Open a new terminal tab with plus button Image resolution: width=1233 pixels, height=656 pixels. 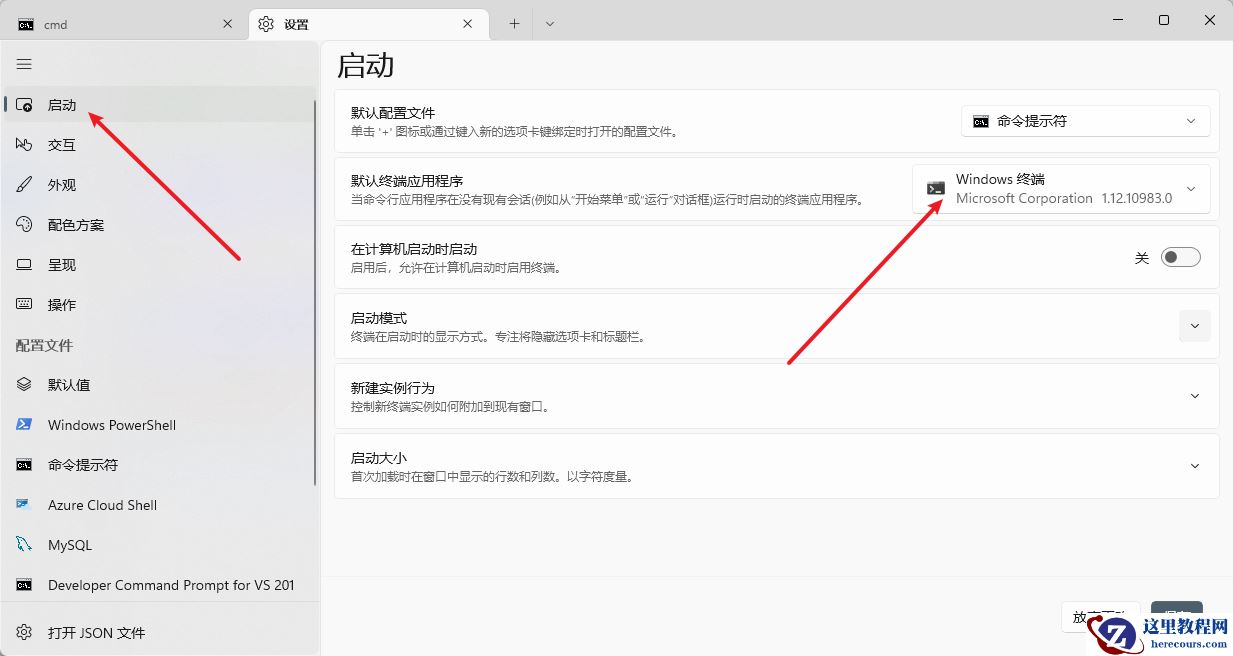click(x=512, y=23)
